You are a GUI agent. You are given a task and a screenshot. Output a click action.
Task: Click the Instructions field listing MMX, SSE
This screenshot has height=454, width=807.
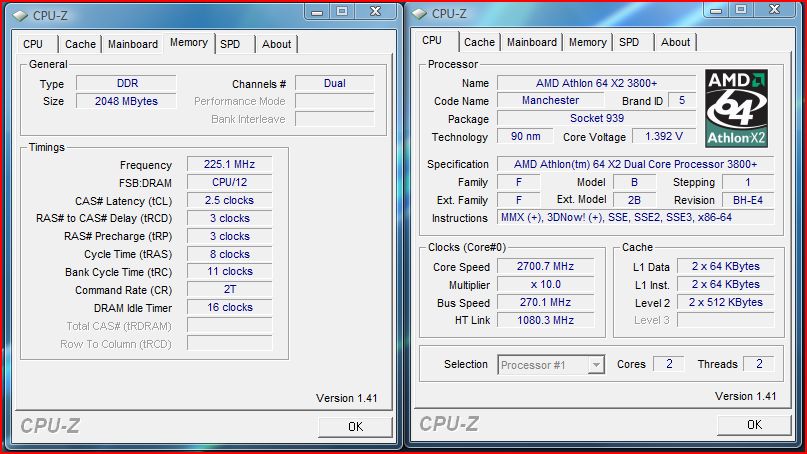coord(636,217)
